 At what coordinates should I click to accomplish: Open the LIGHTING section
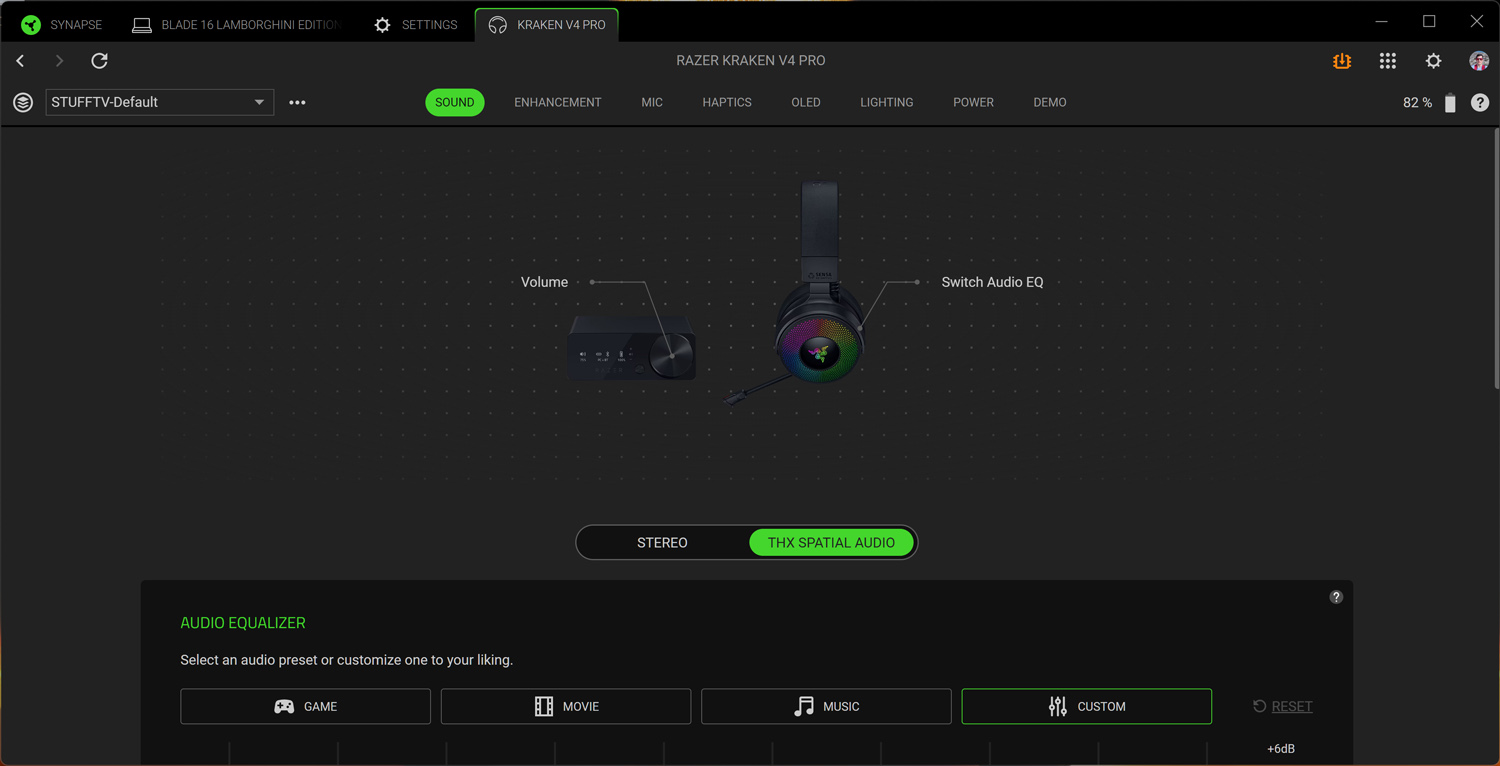pos(887,102)
